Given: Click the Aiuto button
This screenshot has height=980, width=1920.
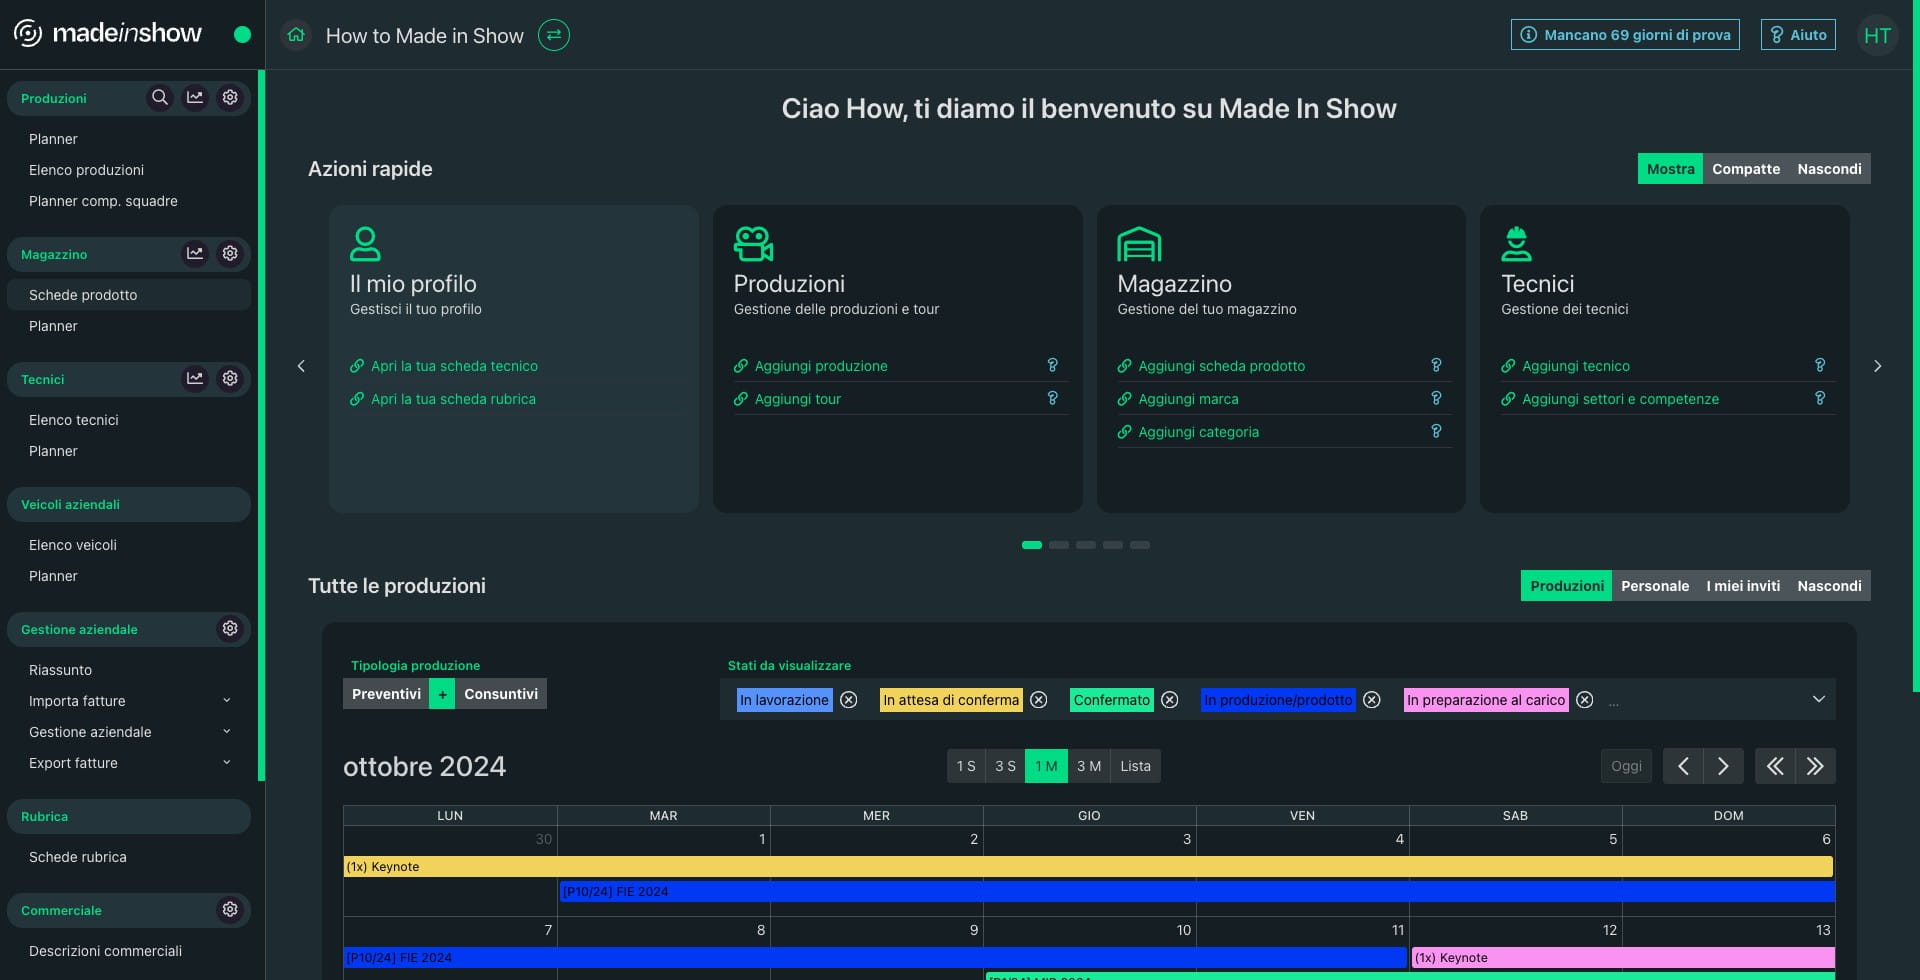Looking at the screenshot, I should click(x=1797, y=35).
